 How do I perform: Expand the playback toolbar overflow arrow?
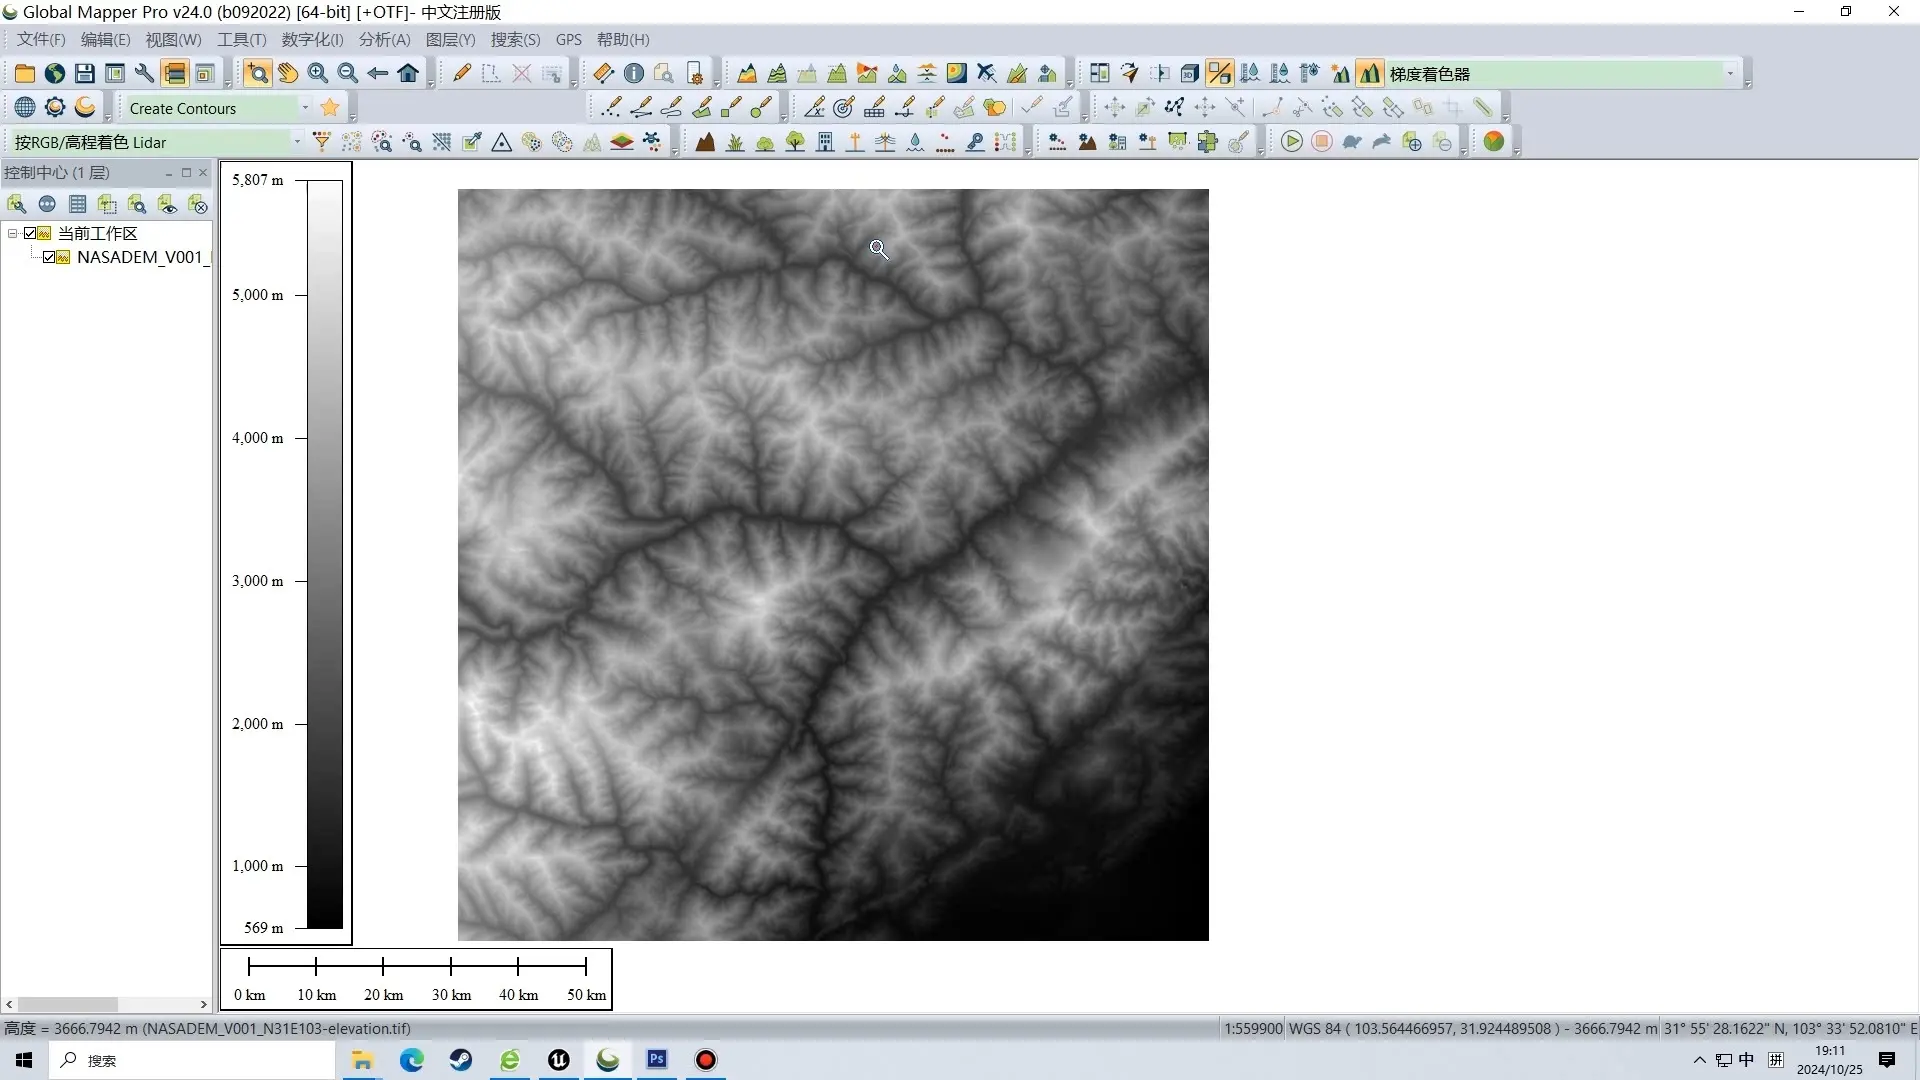pyautogui.click(x=1465, y=149)
